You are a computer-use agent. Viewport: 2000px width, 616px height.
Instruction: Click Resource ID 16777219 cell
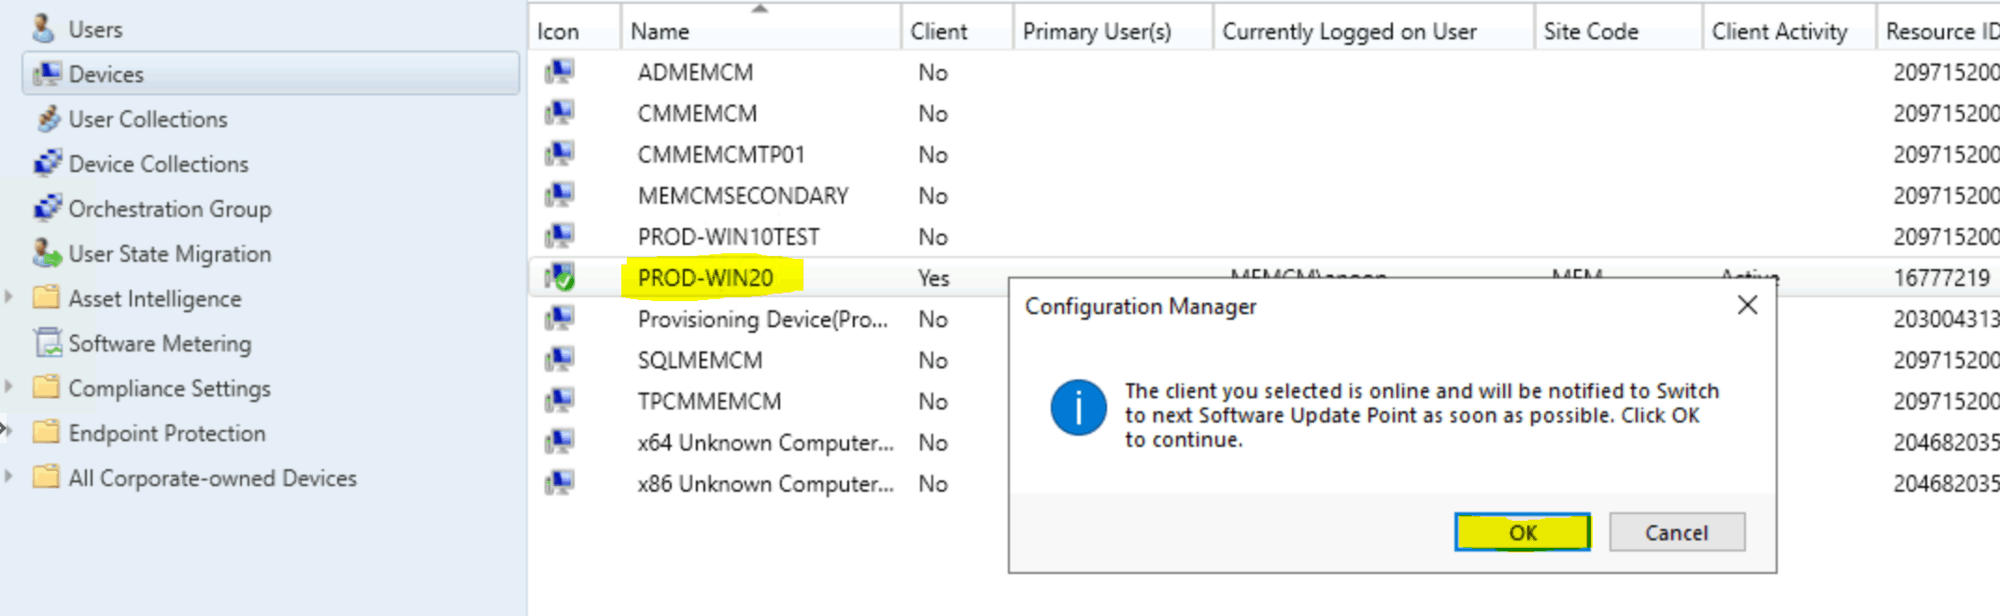[x=1941, y=277]
